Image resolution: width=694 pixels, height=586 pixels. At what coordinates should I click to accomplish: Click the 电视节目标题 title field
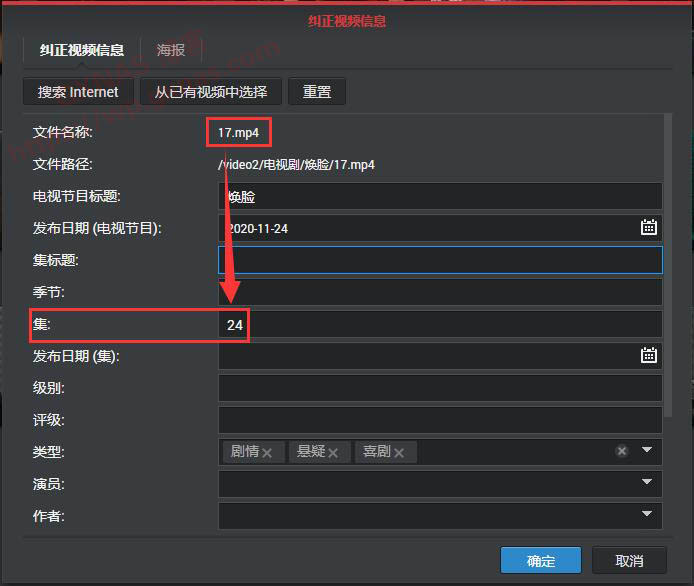pyautogui.click(x=440, y=196)
